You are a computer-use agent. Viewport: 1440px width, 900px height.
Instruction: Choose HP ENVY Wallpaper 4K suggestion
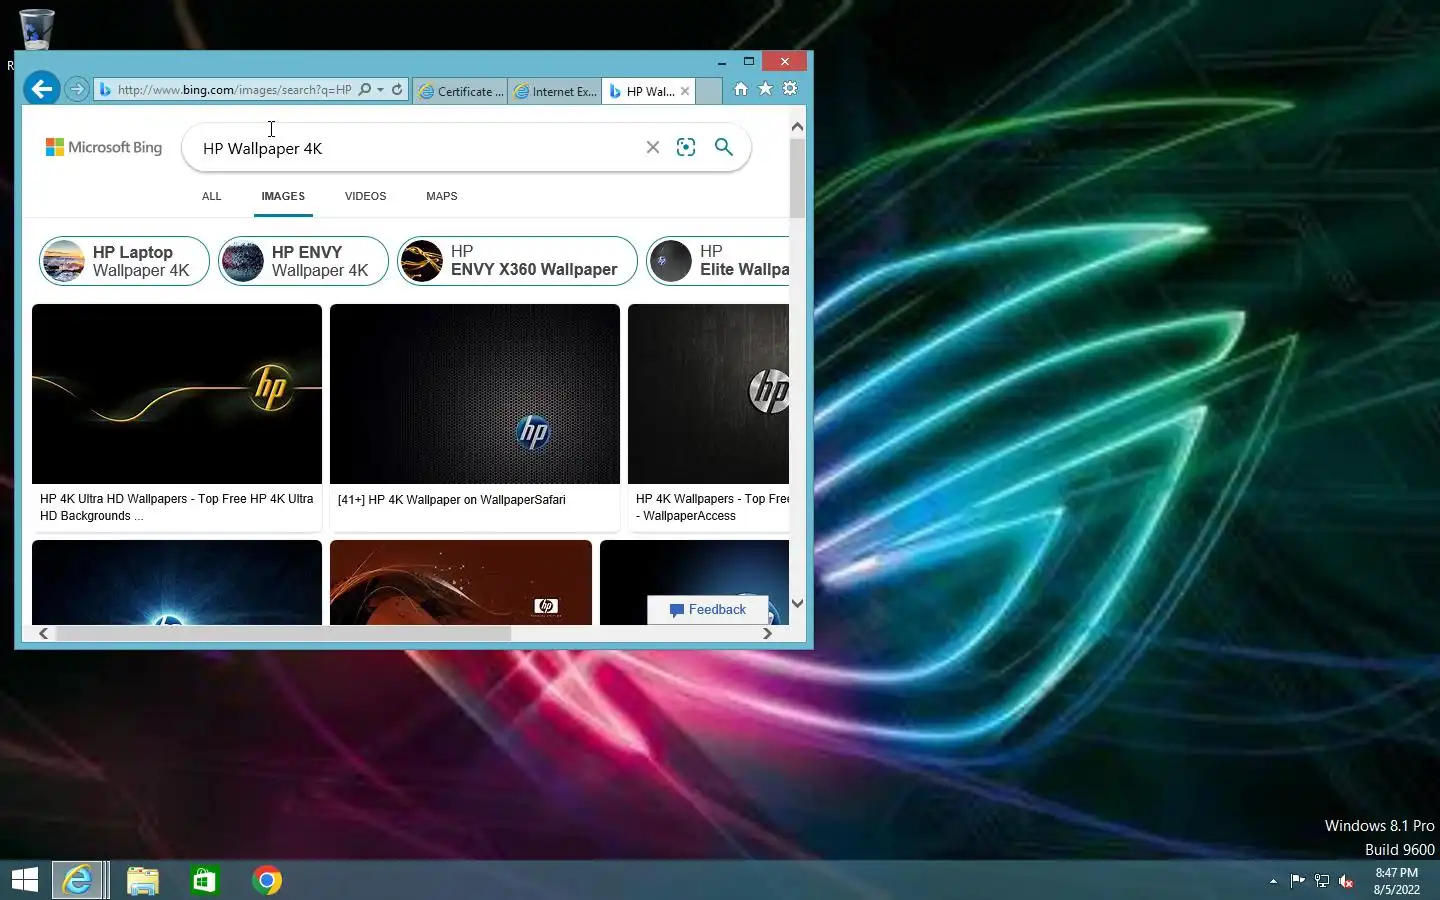tap(303, 261)
